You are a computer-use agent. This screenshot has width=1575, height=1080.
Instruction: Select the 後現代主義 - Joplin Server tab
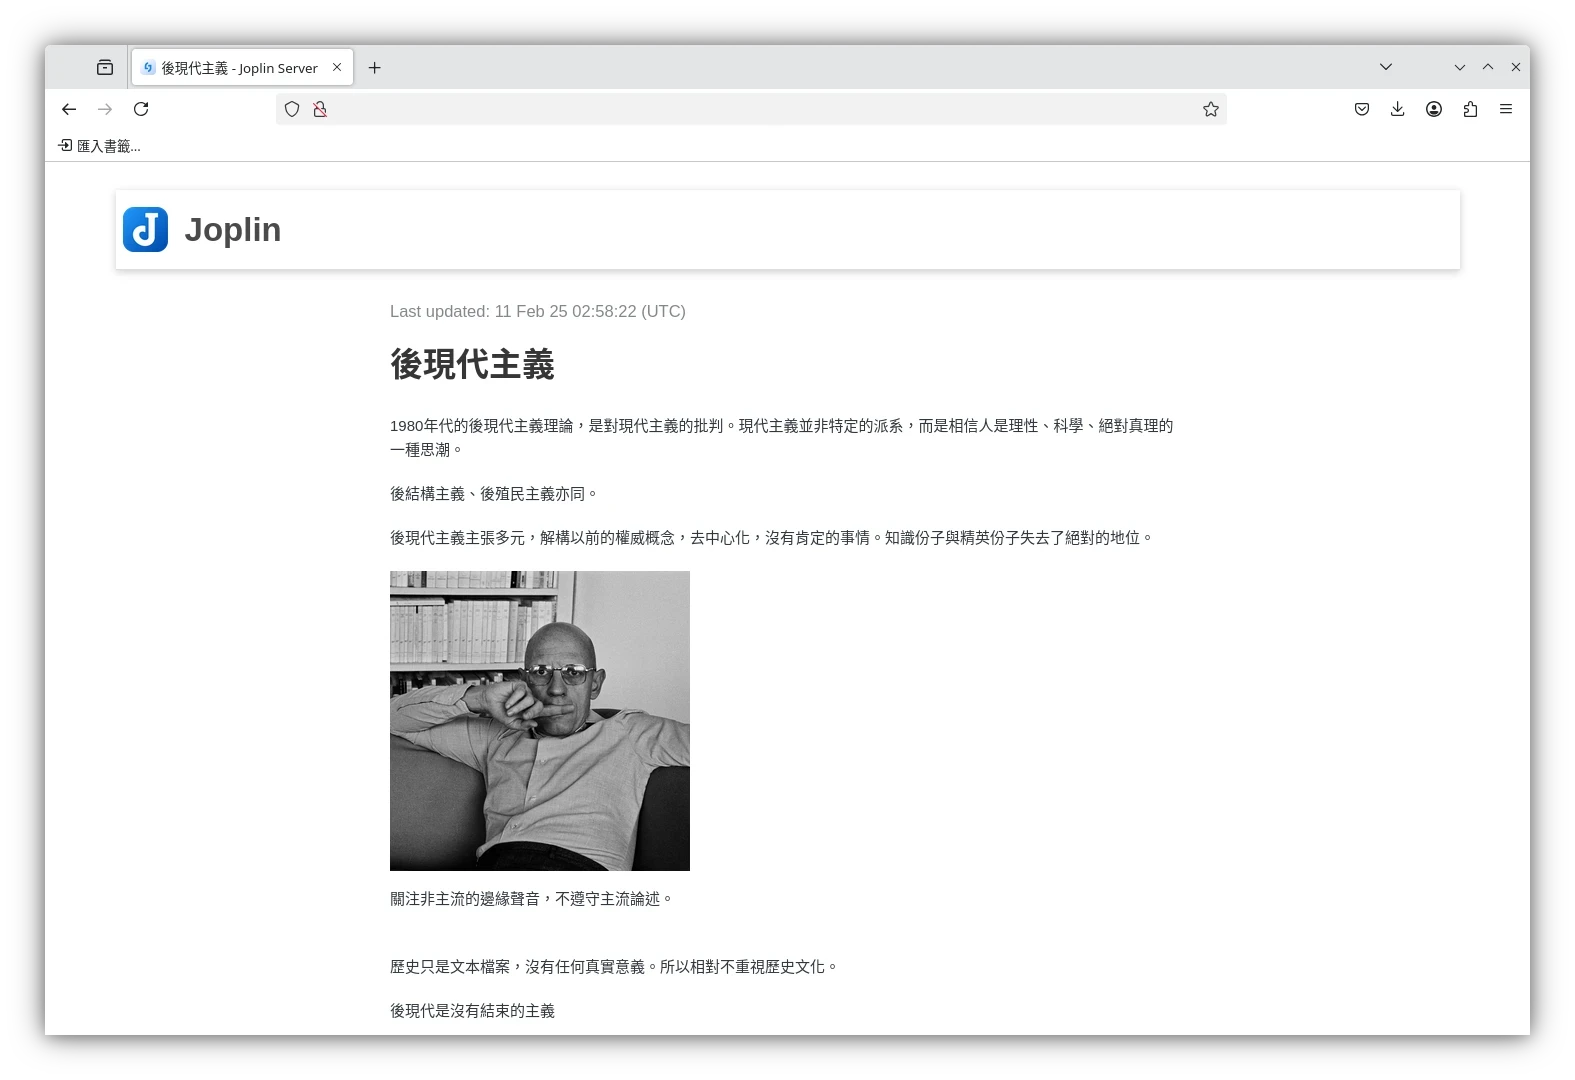pos(242,67)
